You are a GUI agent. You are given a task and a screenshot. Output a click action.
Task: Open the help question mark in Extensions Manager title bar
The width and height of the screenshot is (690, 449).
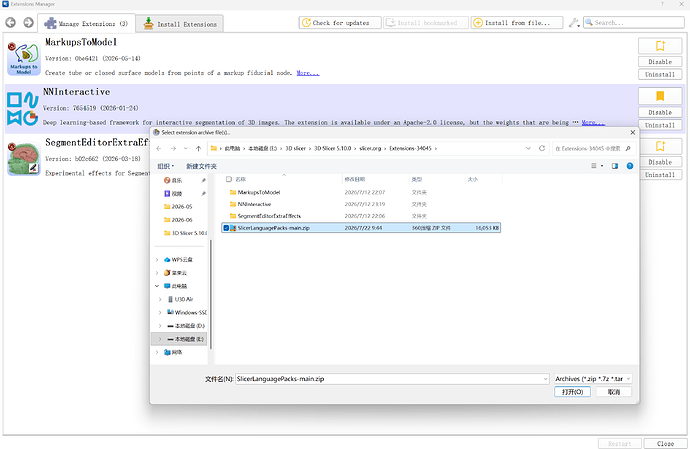click(x=662, y=4)
